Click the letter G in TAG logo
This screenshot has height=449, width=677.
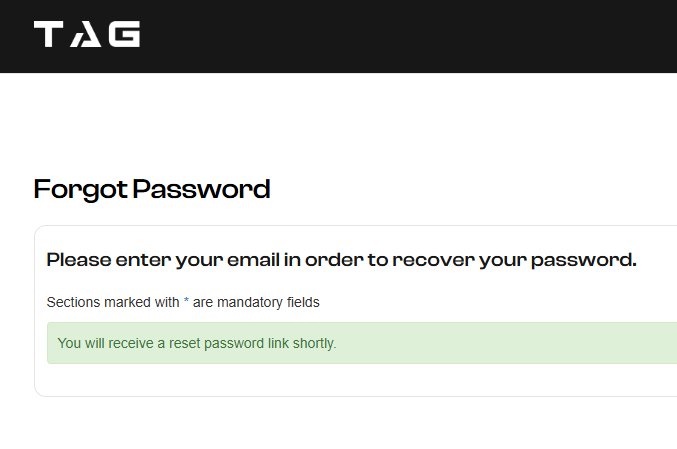click(124, 34)
